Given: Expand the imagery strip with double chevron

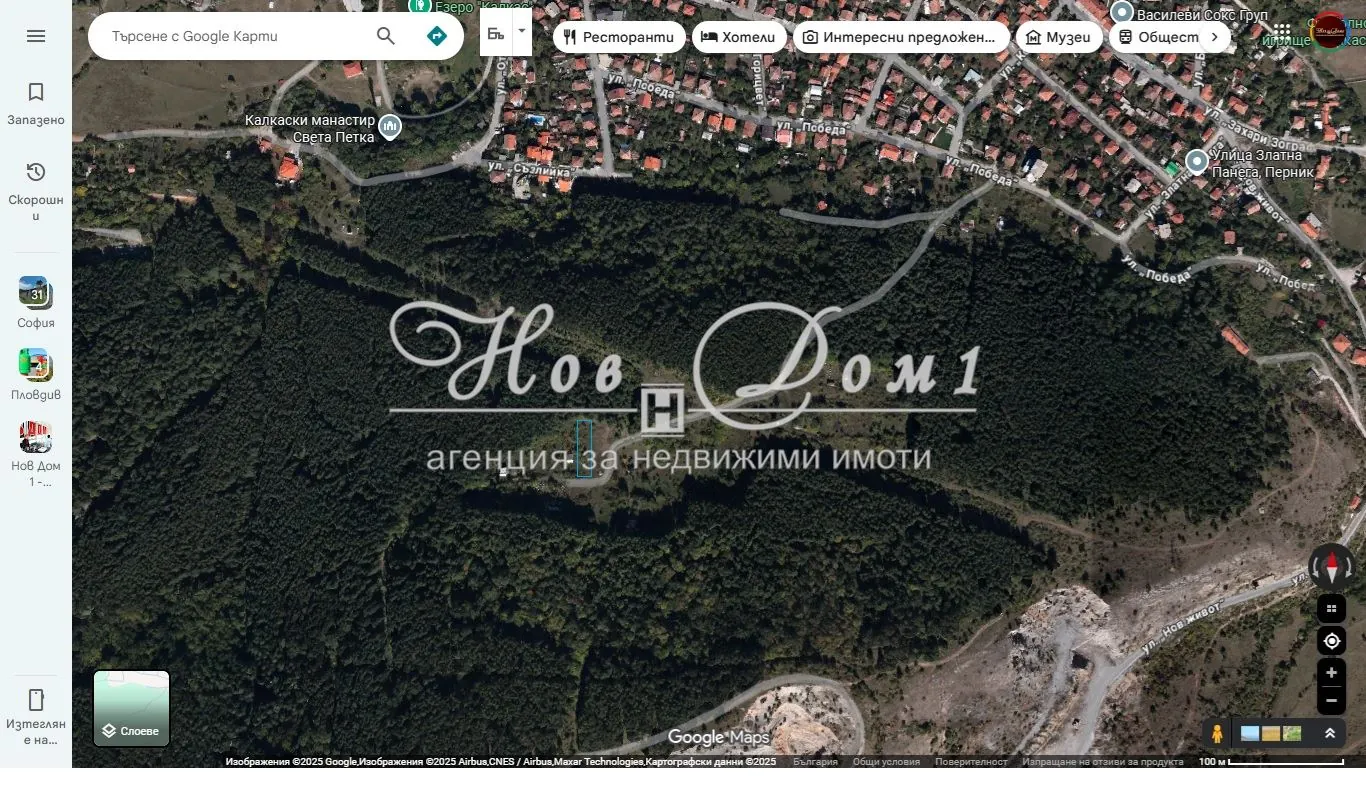Looking at the screenshot, I should [x=1330, y=733].
